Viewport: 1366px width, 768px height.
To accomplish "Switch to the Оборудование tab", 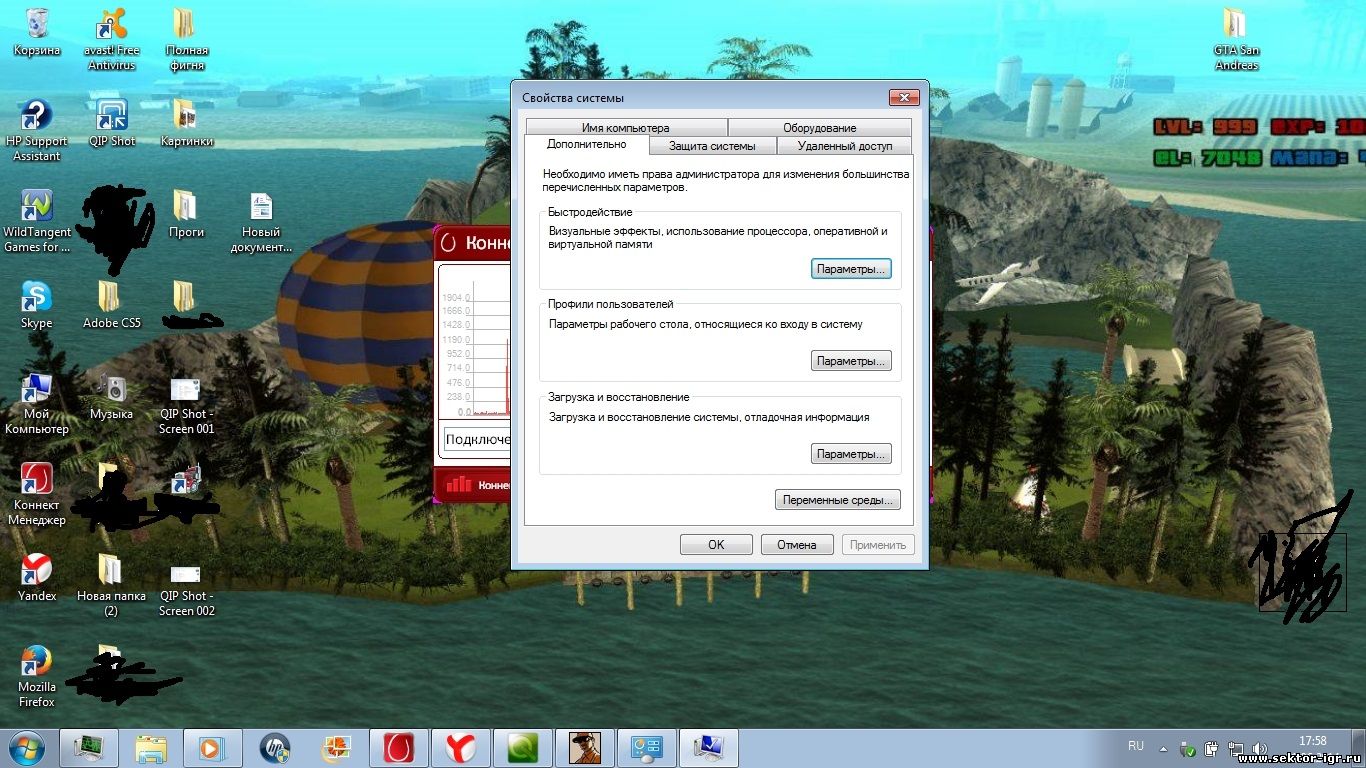I will pos(819,128).
